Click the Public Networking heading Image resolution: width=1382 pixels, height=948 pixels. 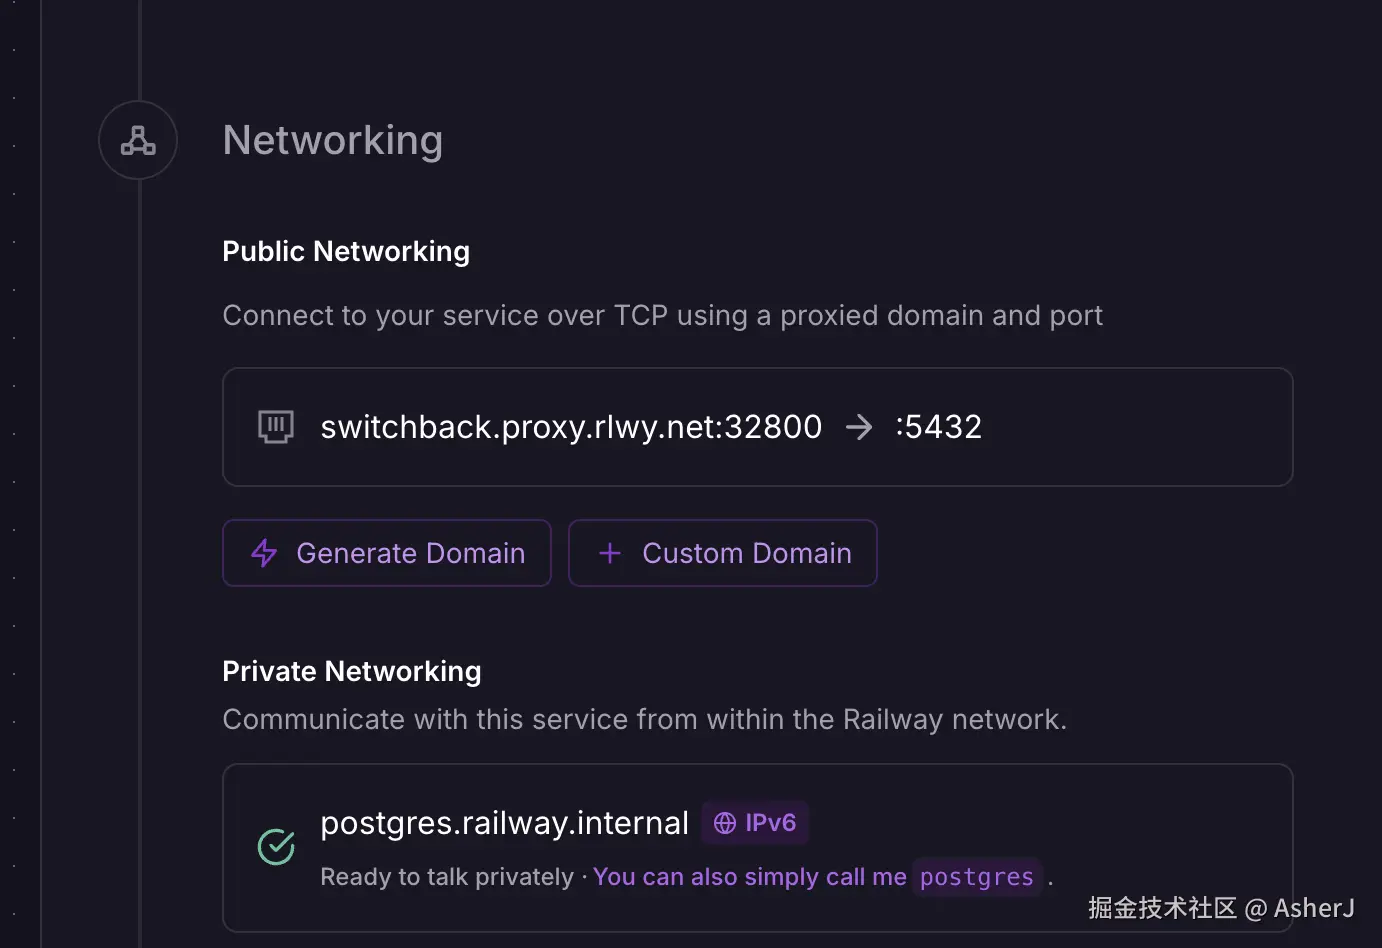click(x=346, y=251)
